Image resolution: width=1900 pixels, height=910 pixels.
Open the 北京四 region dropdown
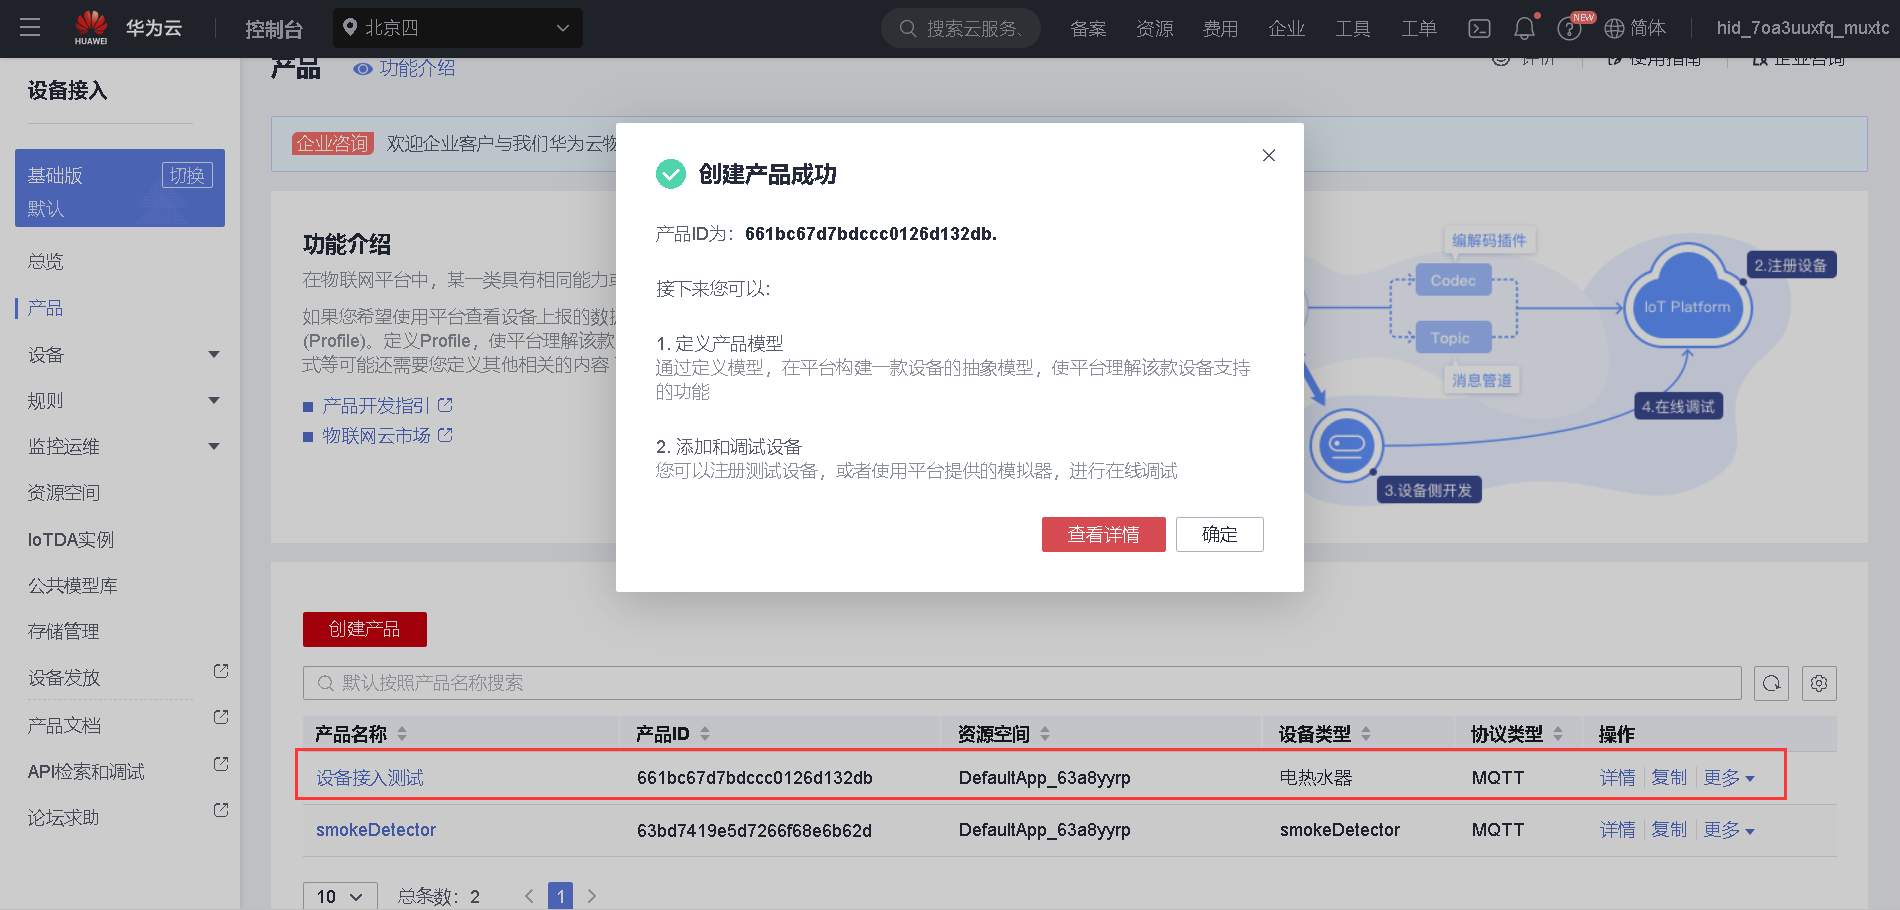[458, 28]
